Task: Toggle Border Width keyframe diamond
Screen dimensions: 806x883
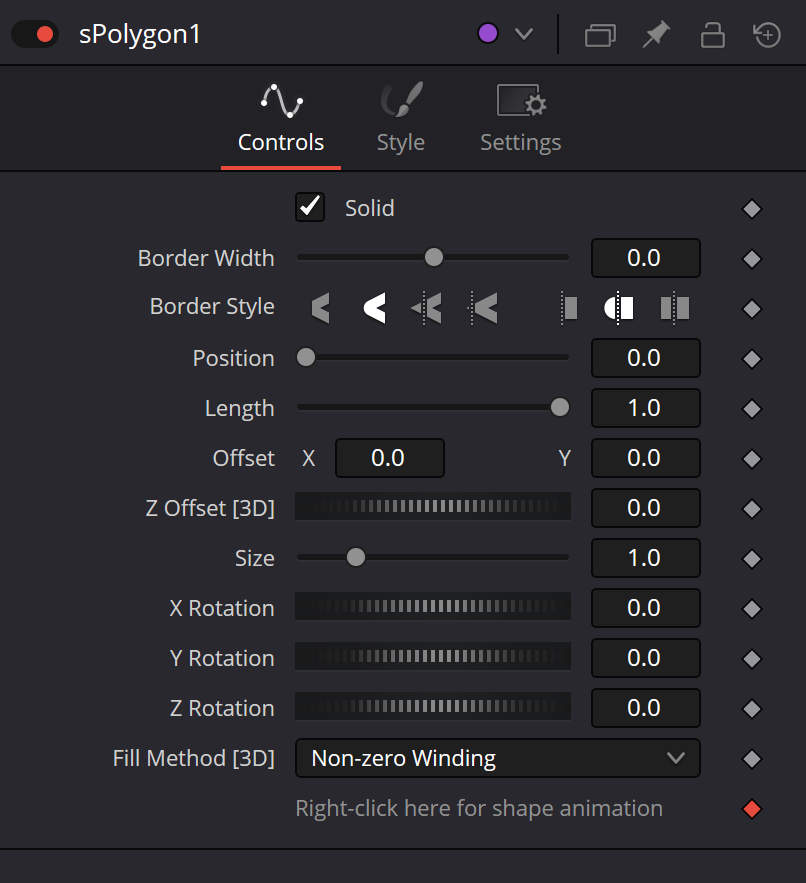Action: [752, 259]
